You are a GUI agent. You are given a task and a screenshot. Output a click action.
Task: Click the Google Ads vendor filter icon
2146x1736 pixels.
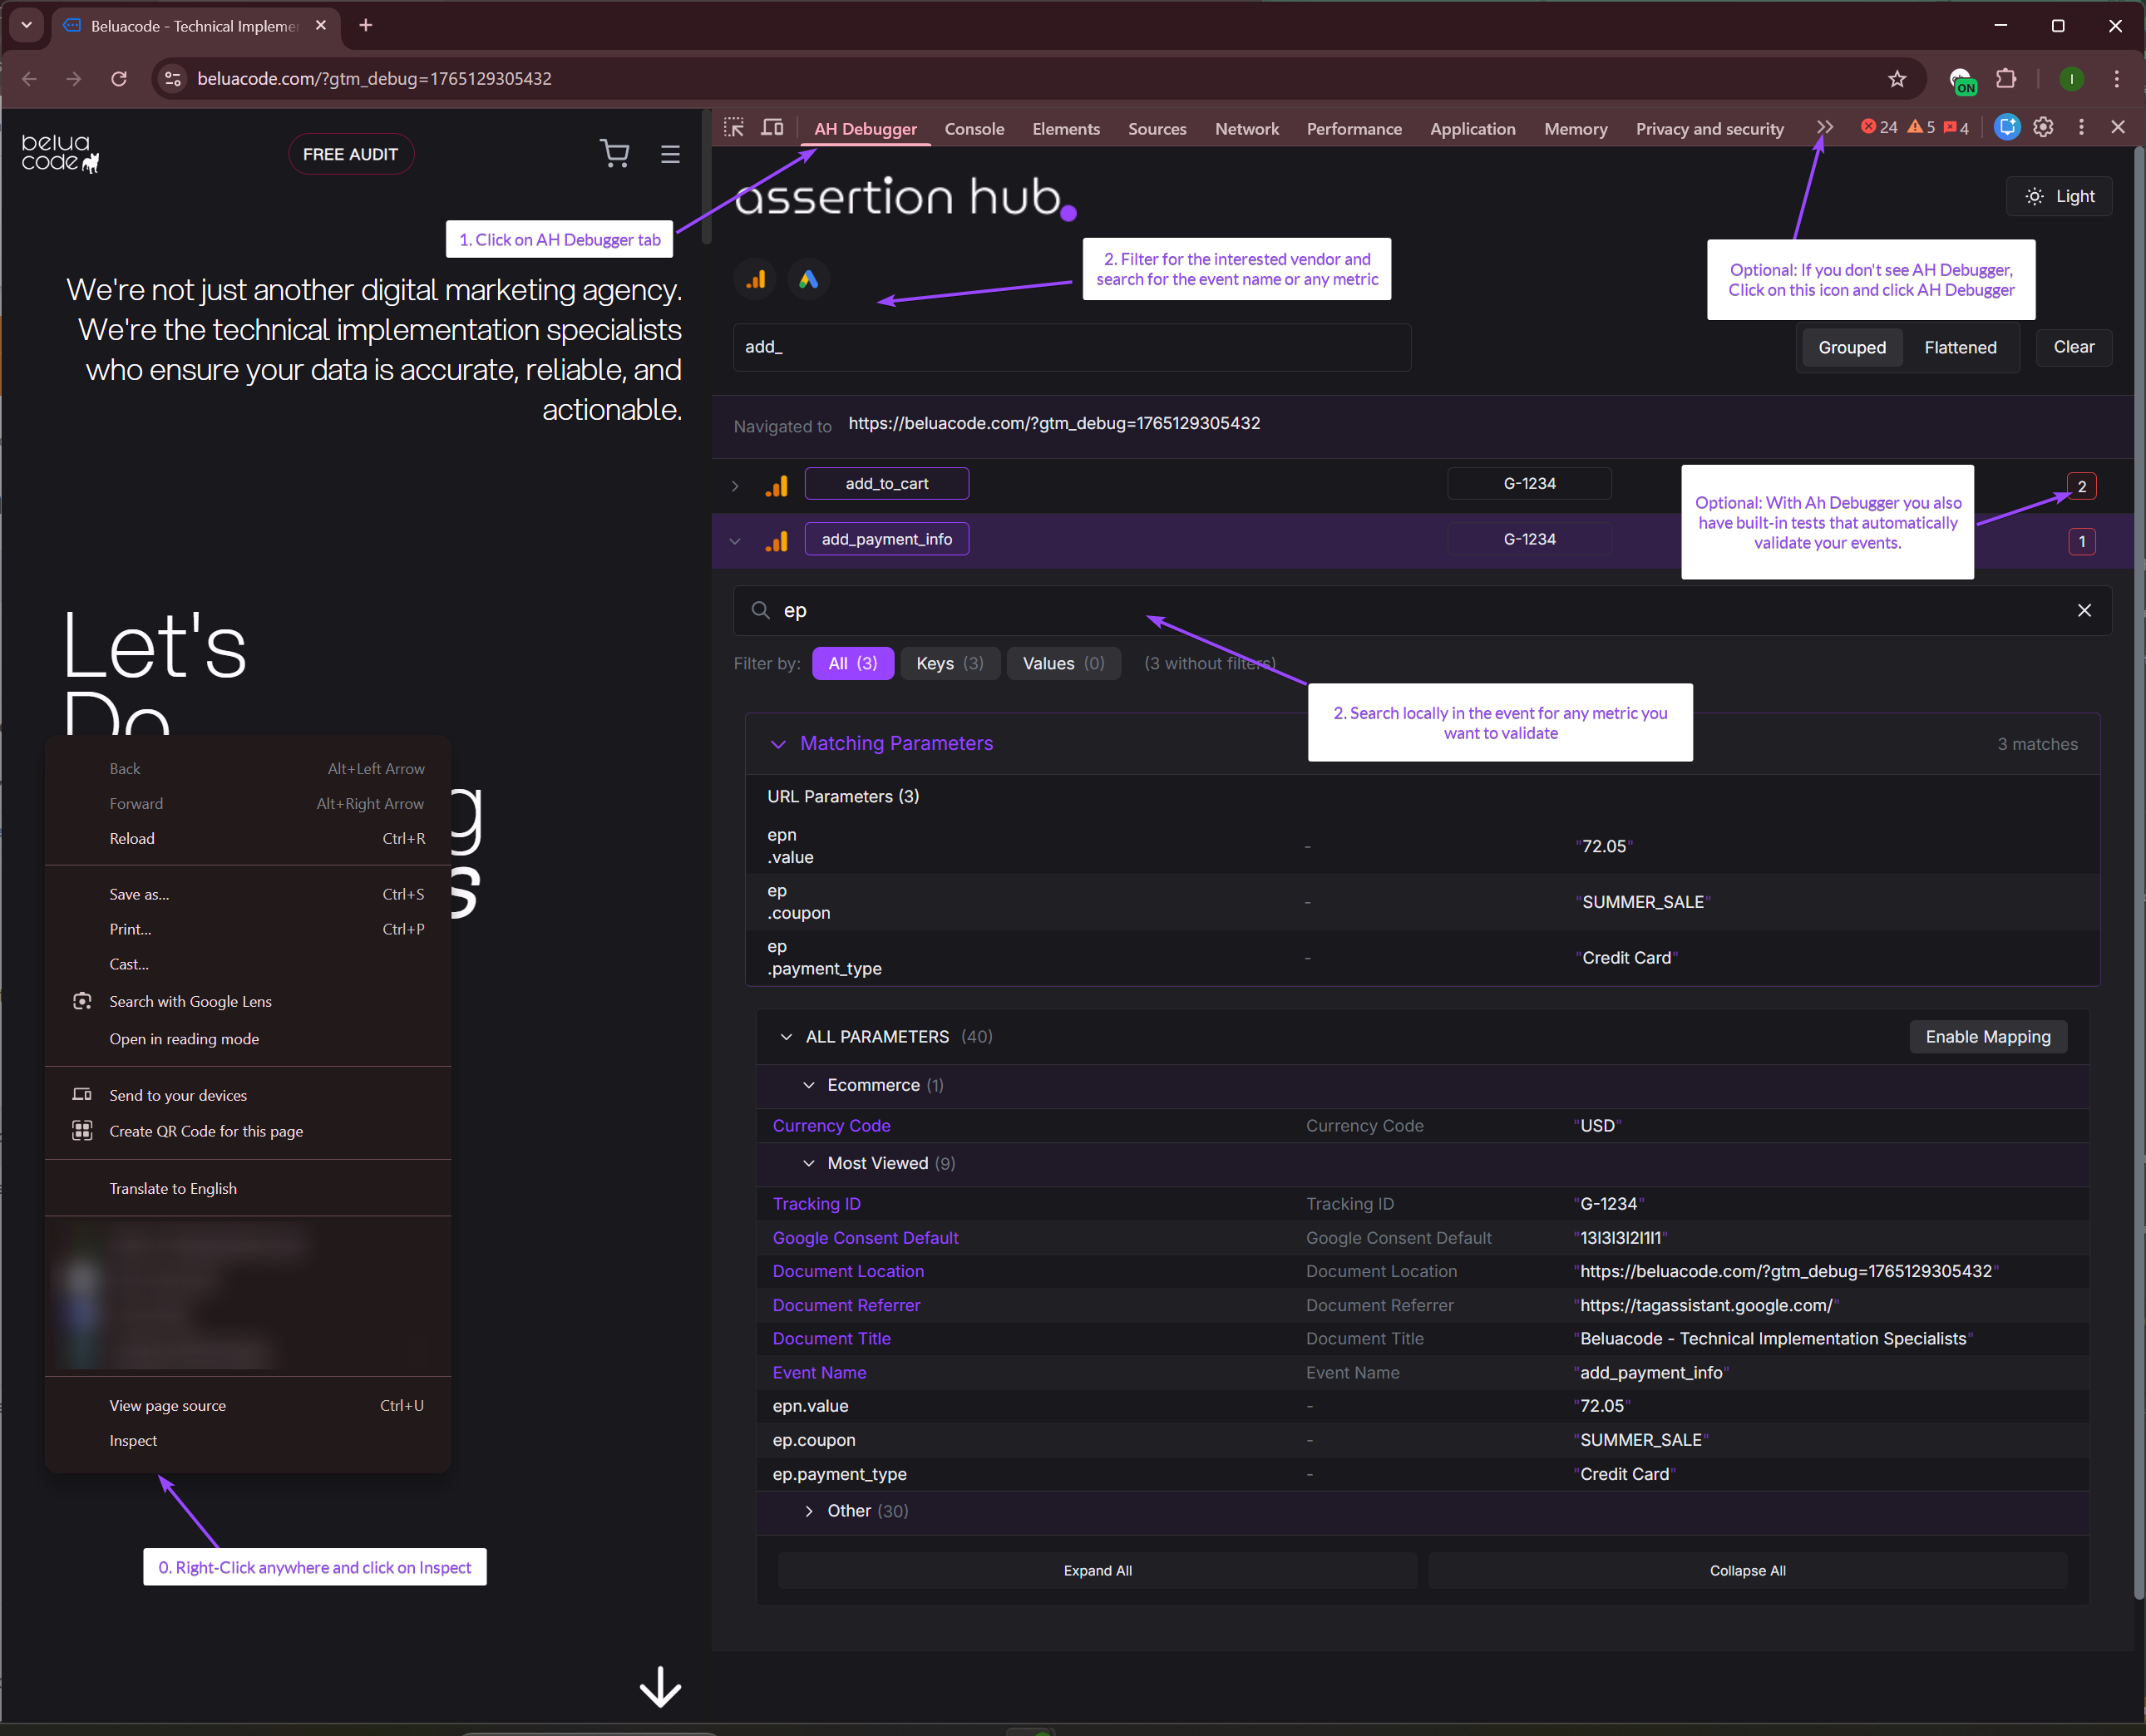(x=808, y=280)
